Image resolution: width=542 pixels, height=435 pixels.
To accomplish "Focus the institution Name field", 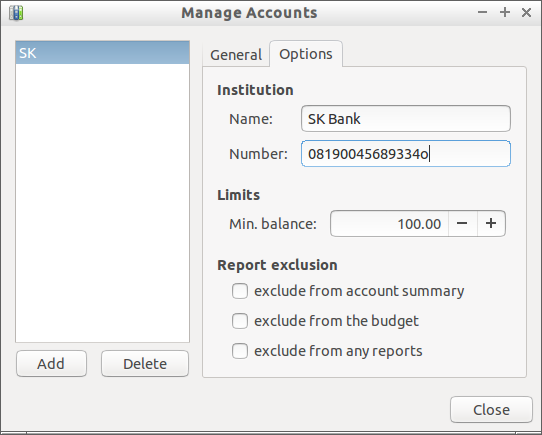I will click(406, 119).
